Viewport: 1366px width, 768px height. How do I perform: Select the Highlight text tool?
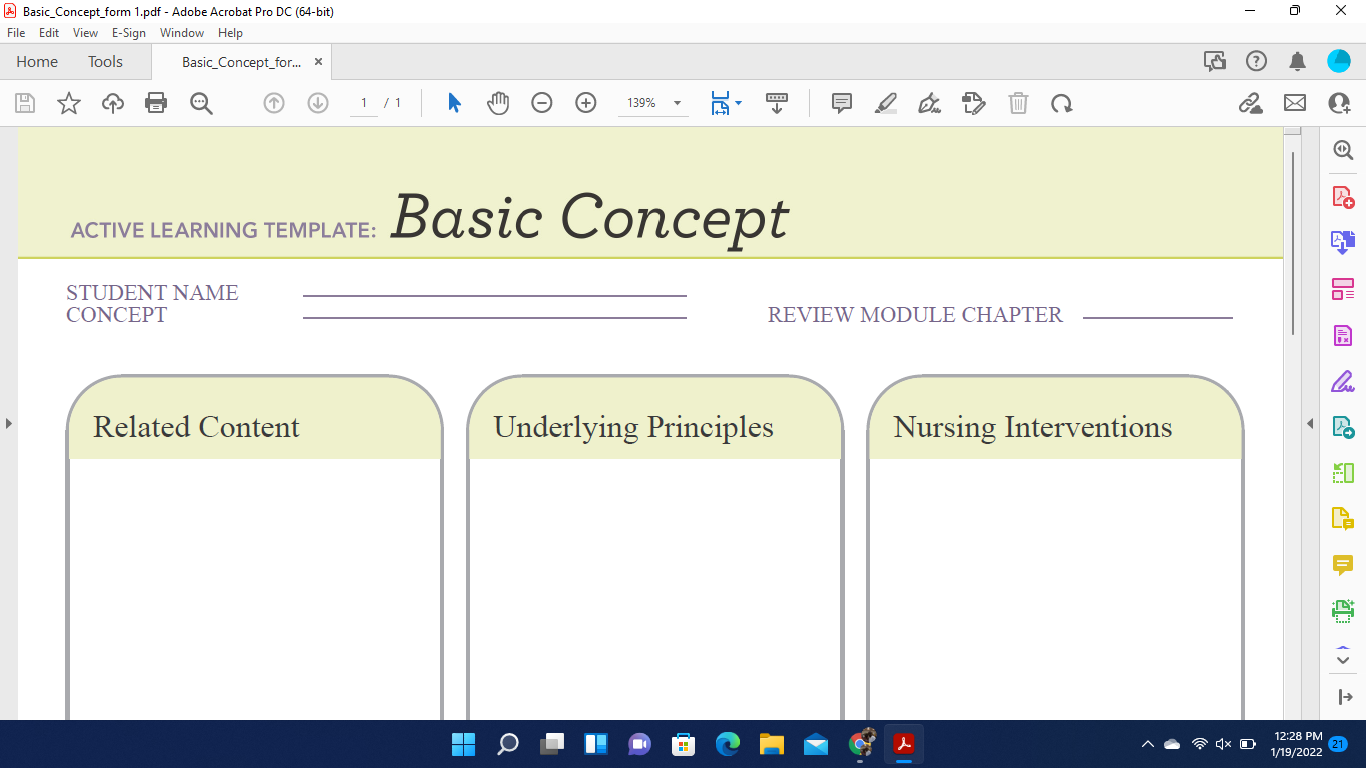pyautogui.click(x=885, y=103)
